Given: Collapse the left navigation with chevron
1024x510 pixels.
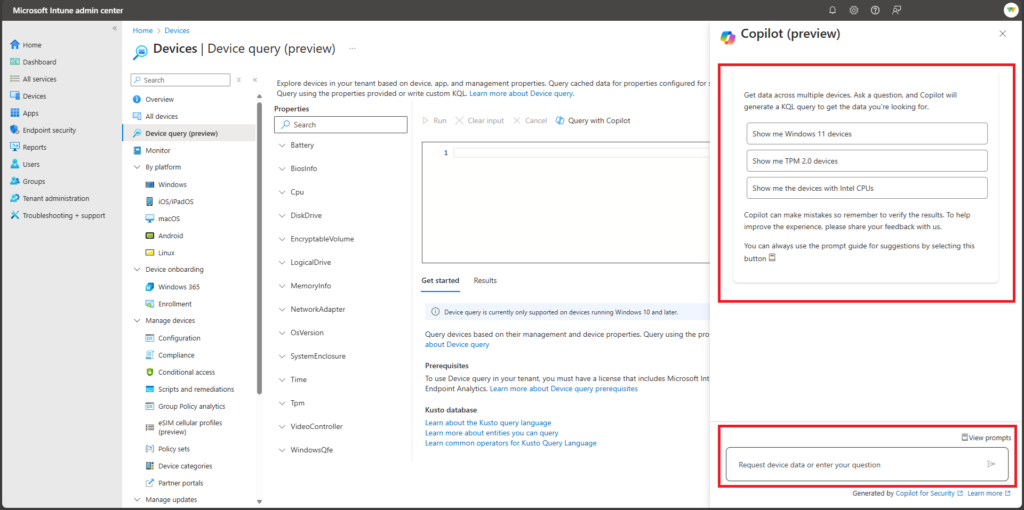Looking at the screenshot, I should (x=114, y=28).
